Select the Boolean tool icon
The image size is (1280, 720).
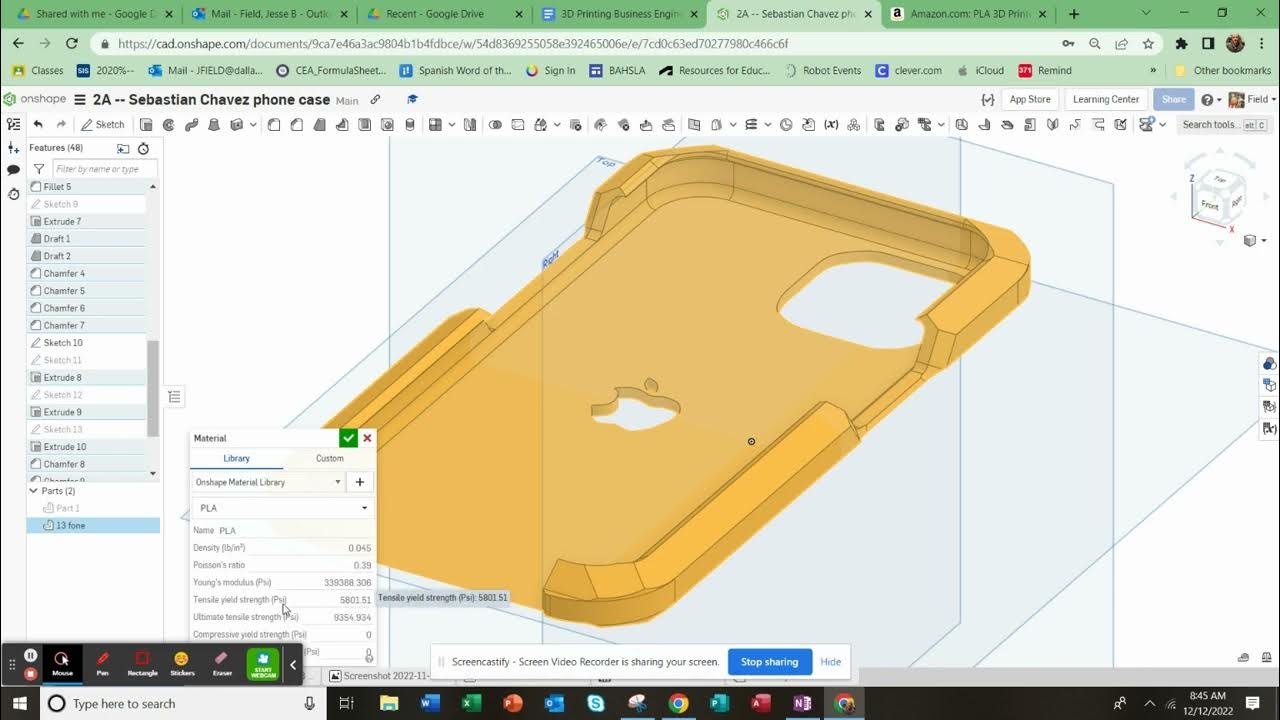coord(495,125)
